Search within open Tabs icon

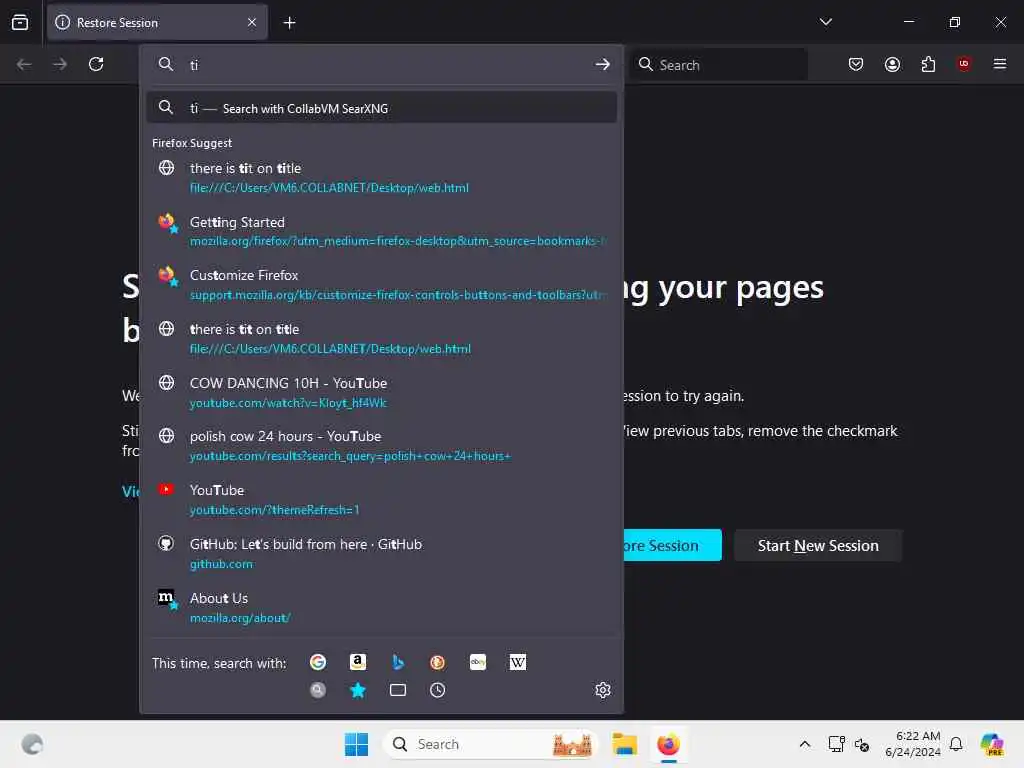pyautogui.click(x=398, y=690)
